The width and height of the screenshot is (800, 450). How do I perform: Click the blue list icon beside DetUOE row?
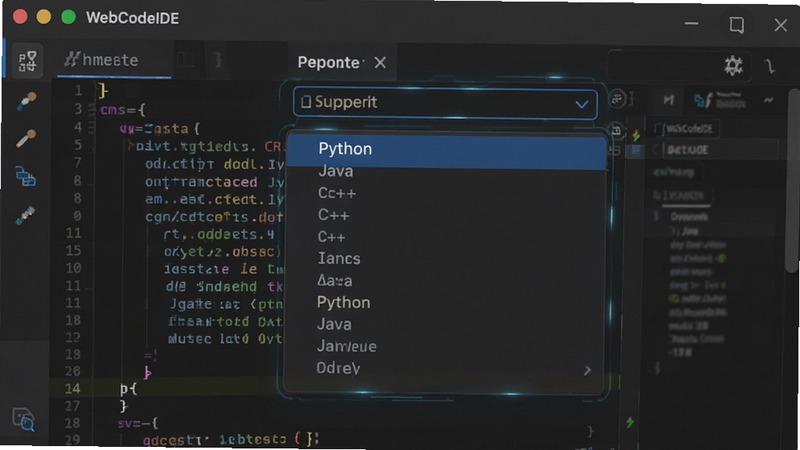[636, 150]
